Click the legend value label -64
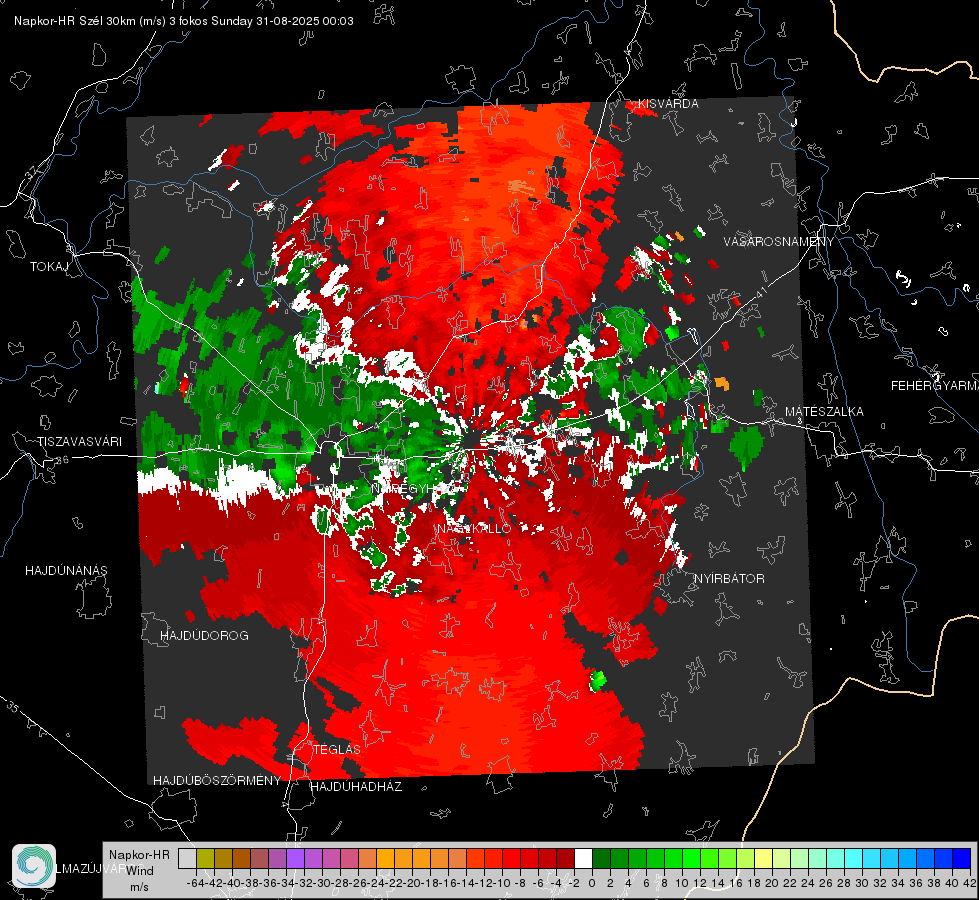 click(x=196, y=883)
